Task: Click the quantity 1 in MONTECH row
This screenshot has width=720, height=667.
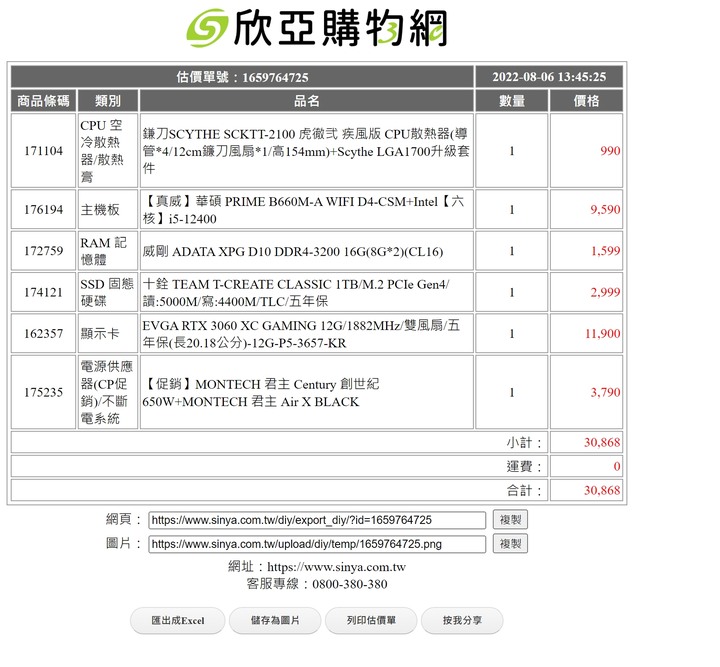Action: pyautogui.click(x=512, y=392)
